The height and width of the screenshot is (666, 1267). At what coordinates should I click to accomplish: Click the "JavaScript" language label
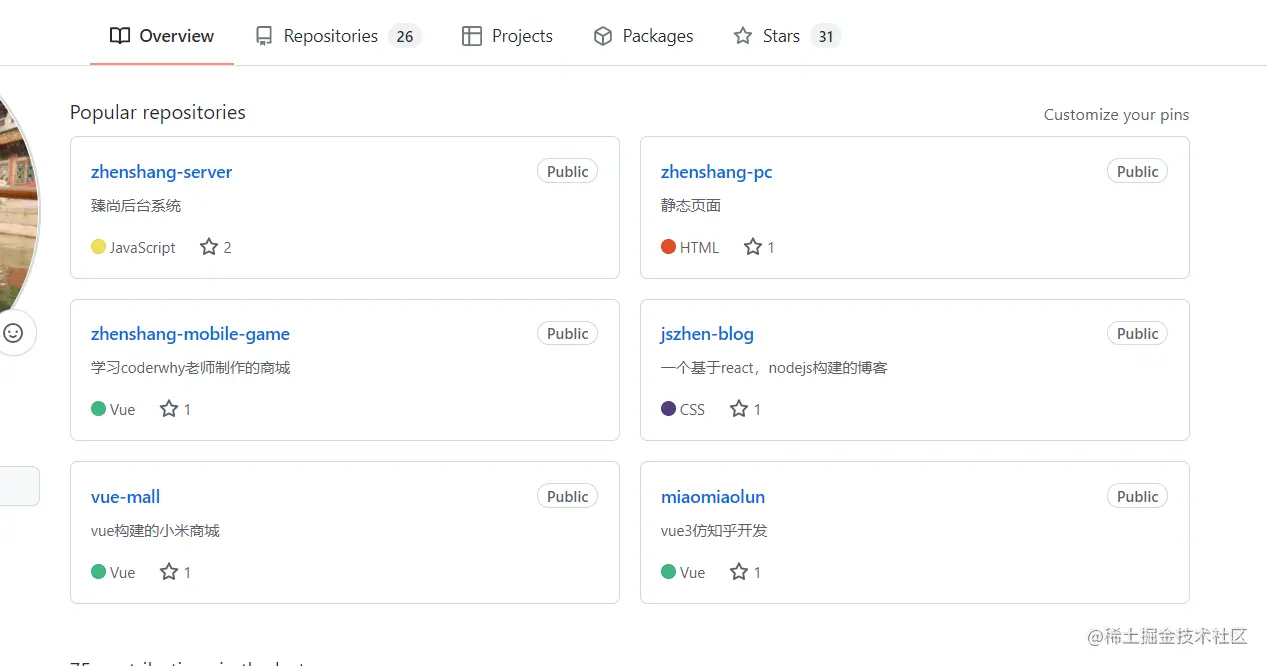[x=143, y=247]
